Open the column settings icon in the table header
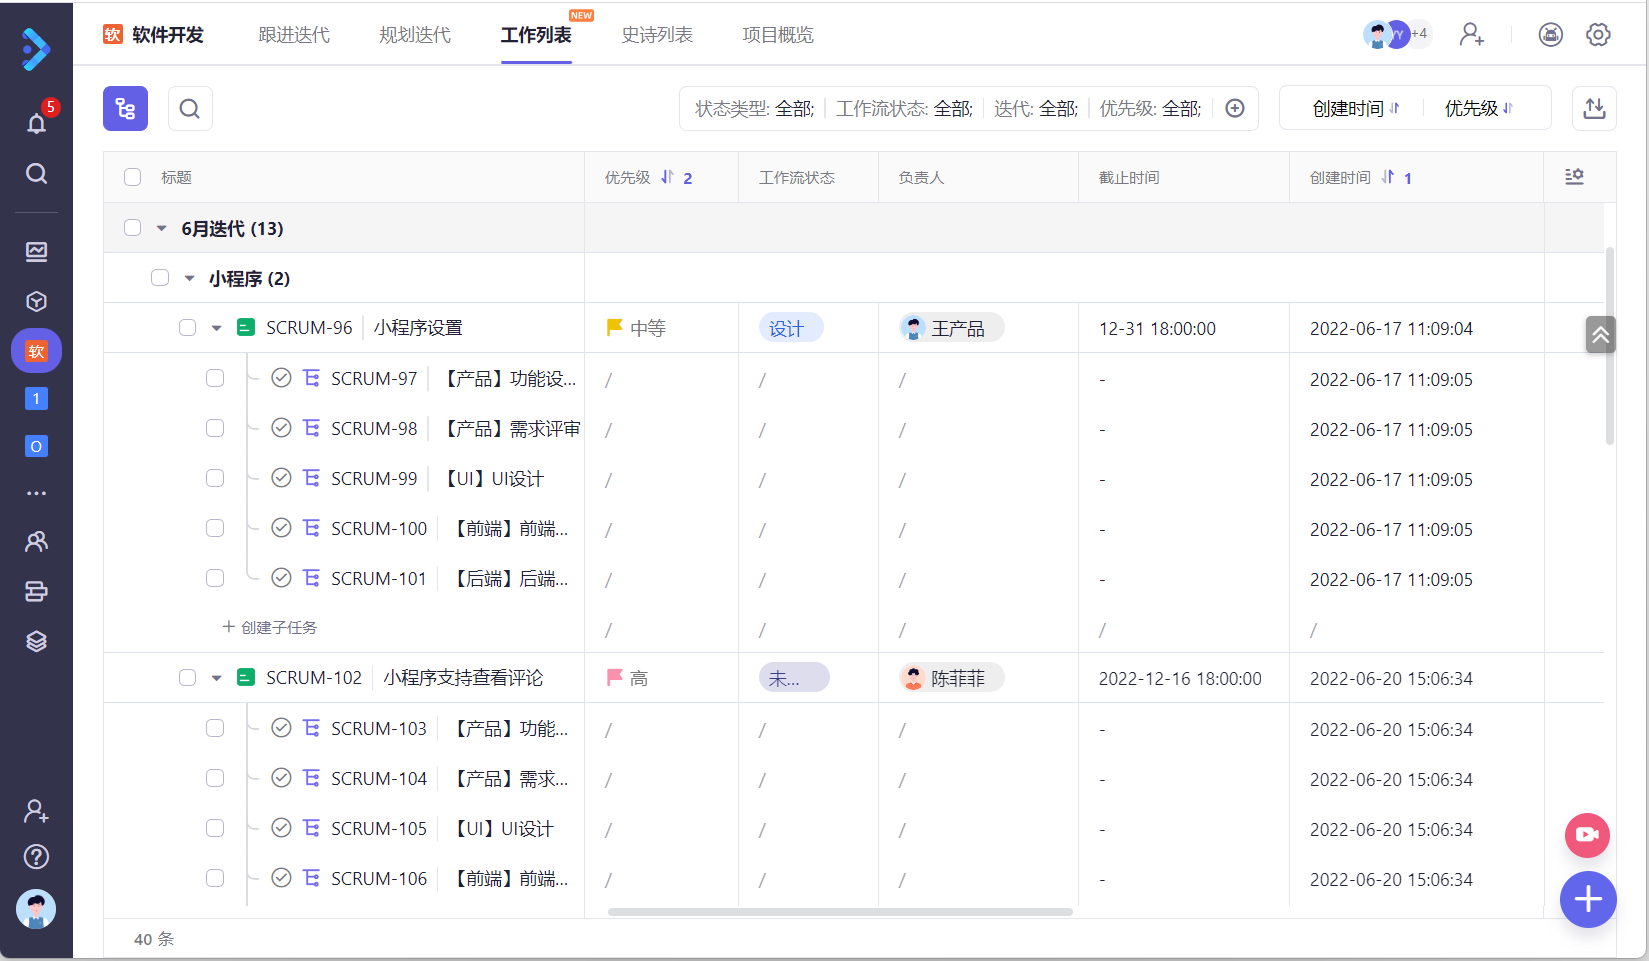Viewport: 1649px width, 961px height. tap(1574, 176)
